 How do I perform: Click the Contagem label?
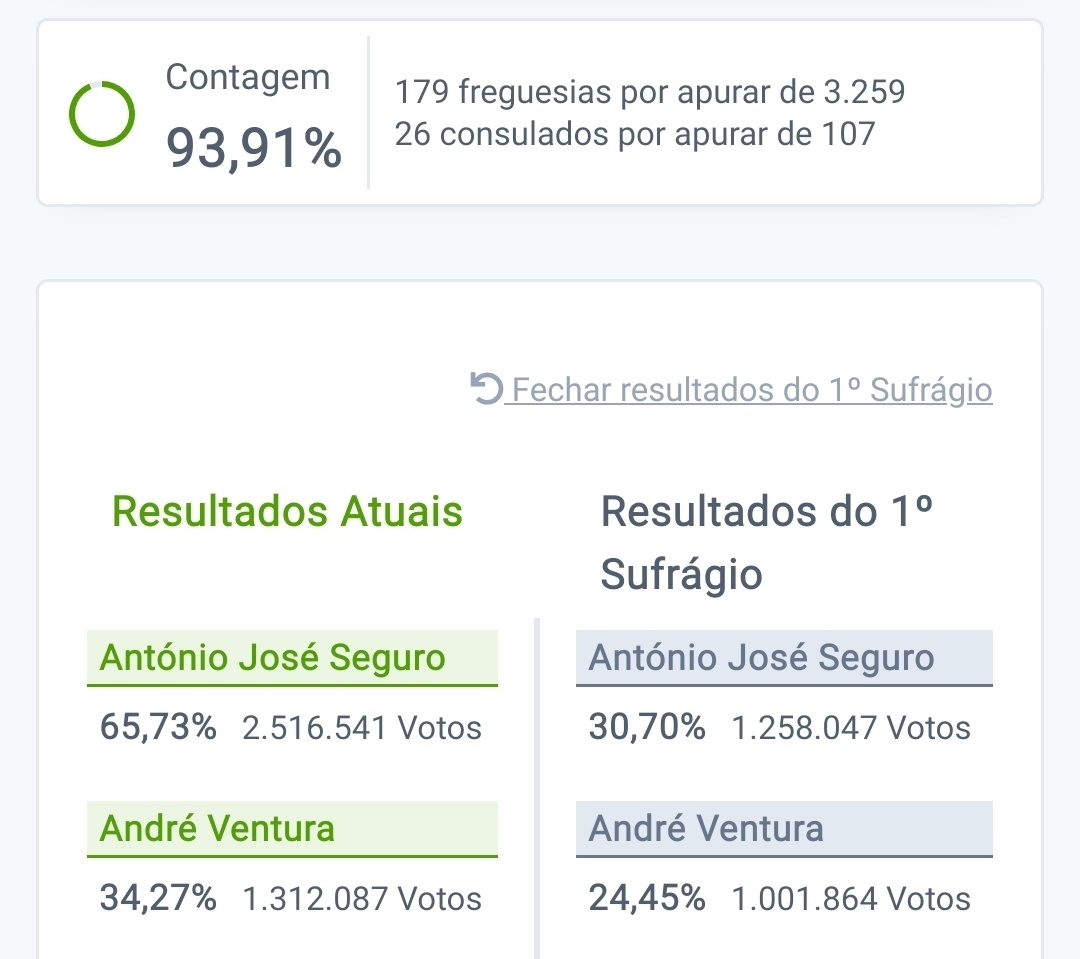click(x=248, y=77)
